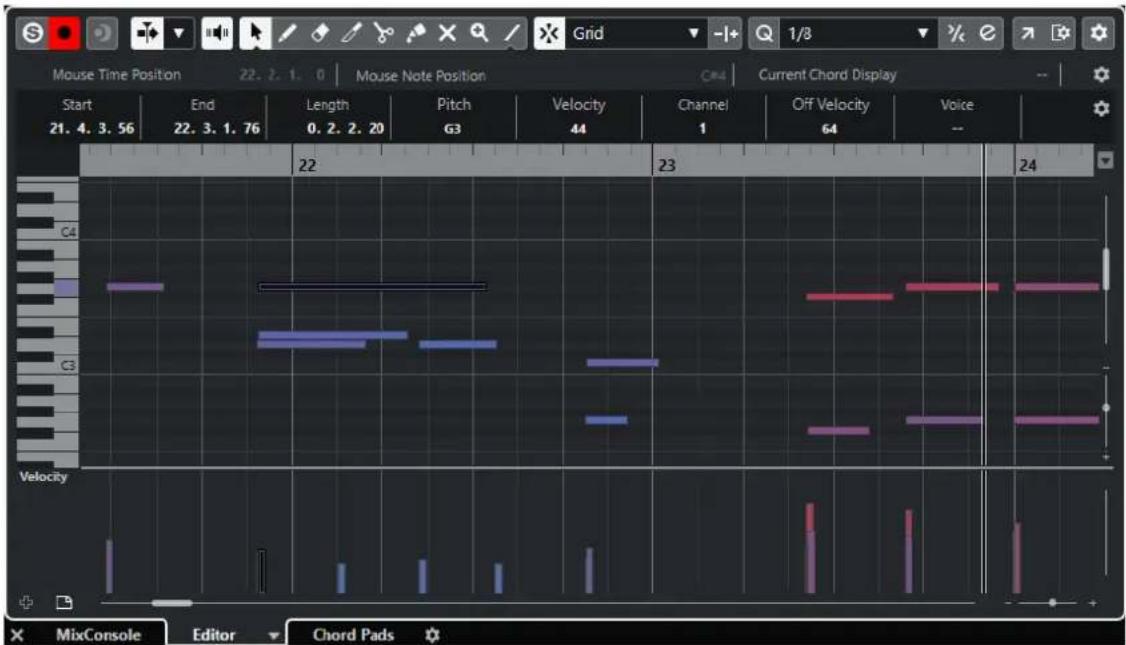This screenshot has width=1126, height=645.
Task: Open the Velocity controller lane menu
Action: tap(43, 477)
